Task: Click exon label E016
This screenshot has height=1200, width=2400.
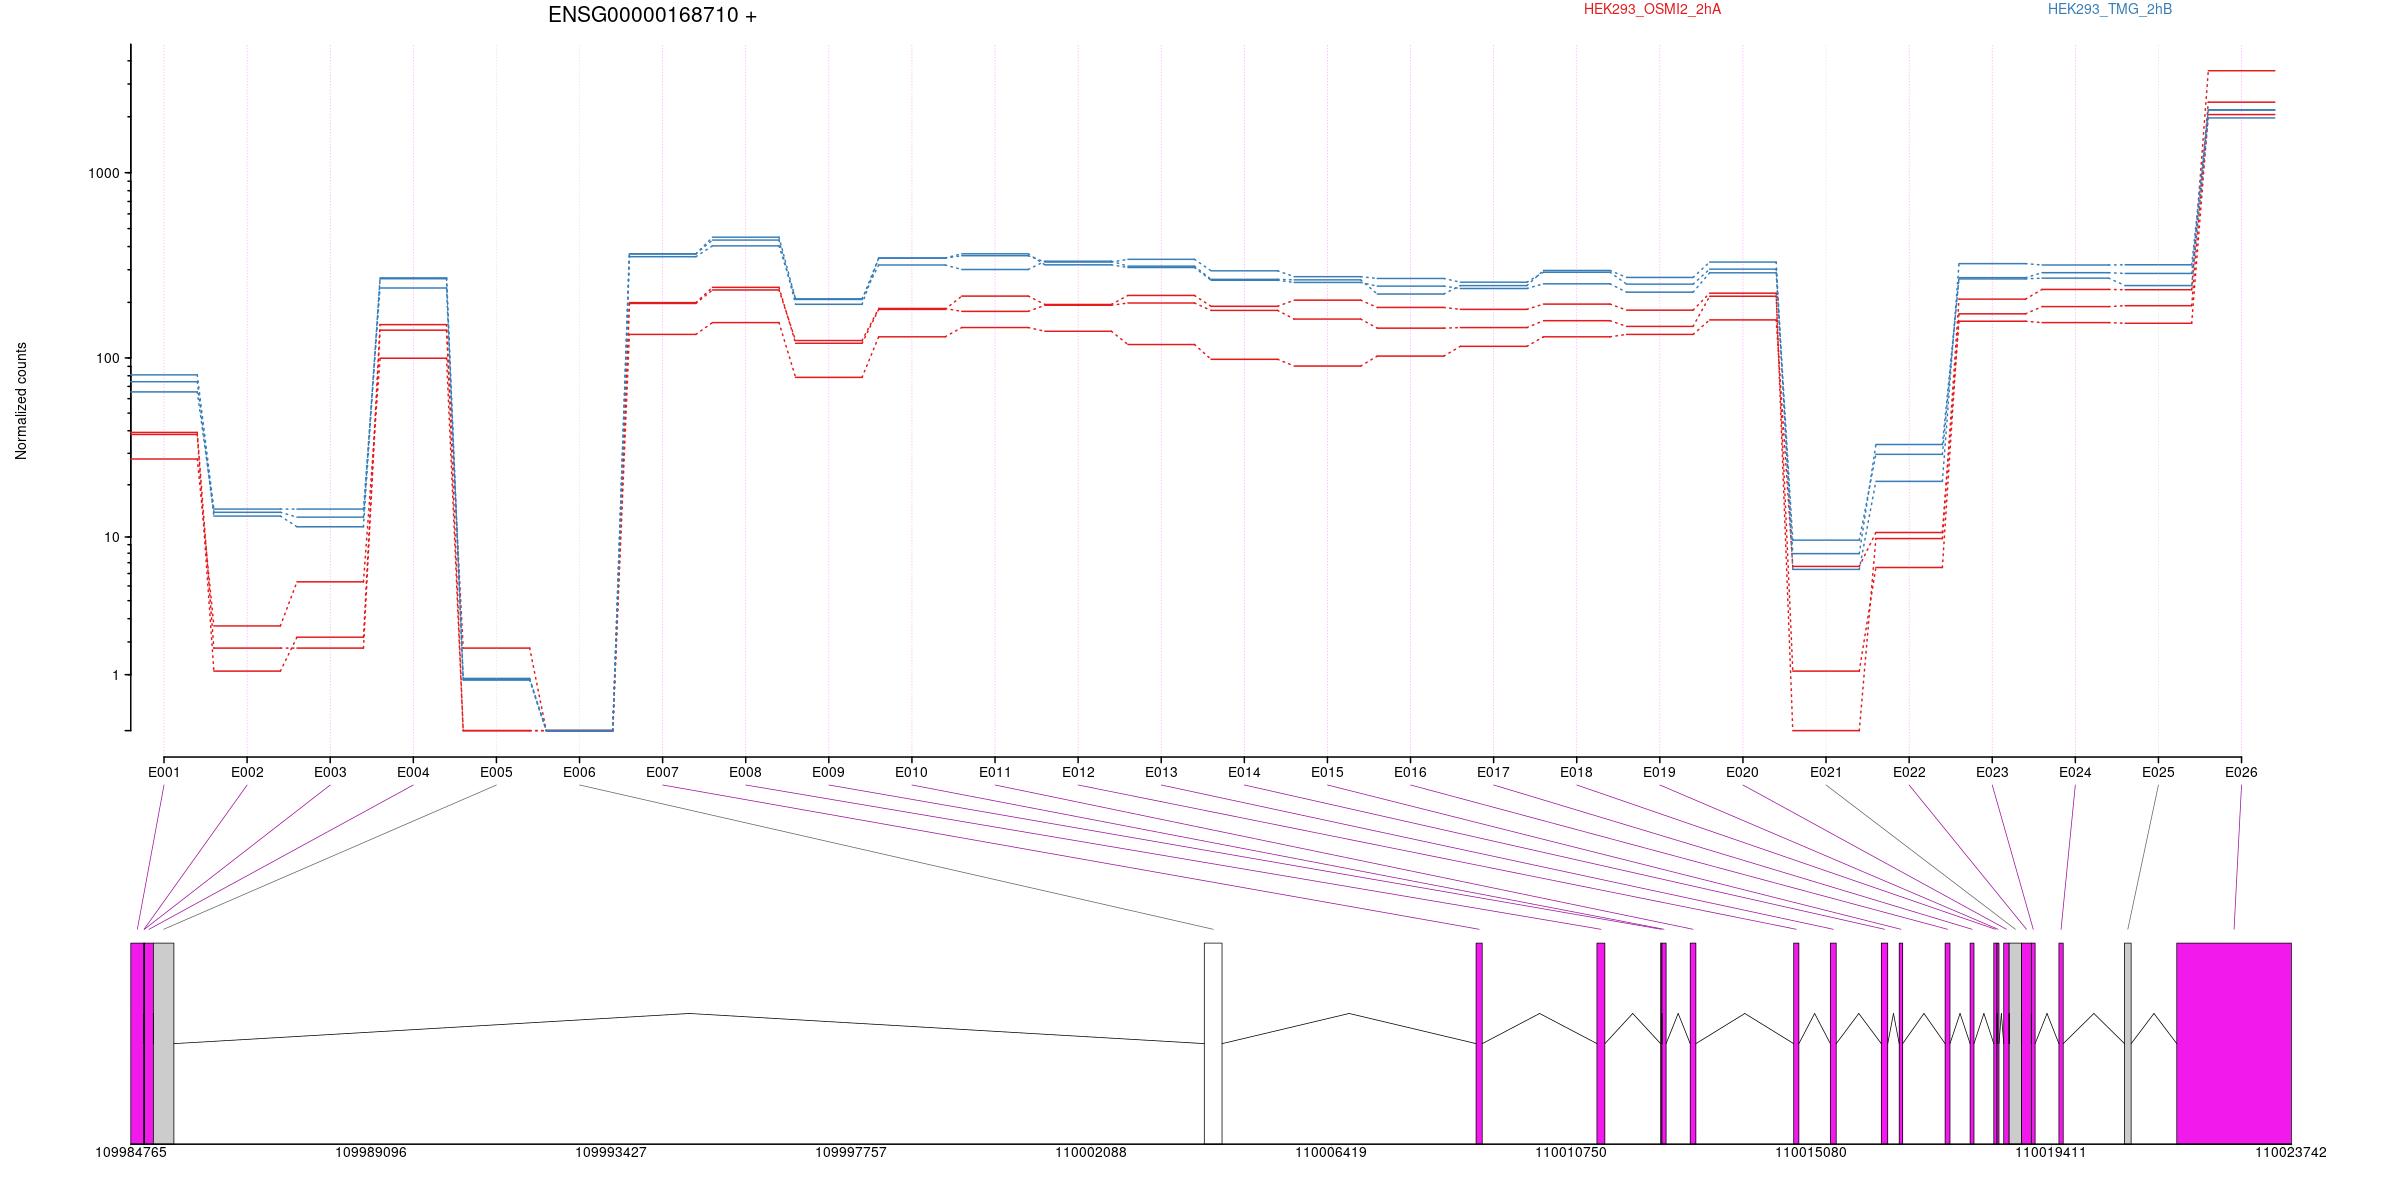Action: click(1410, 772)
